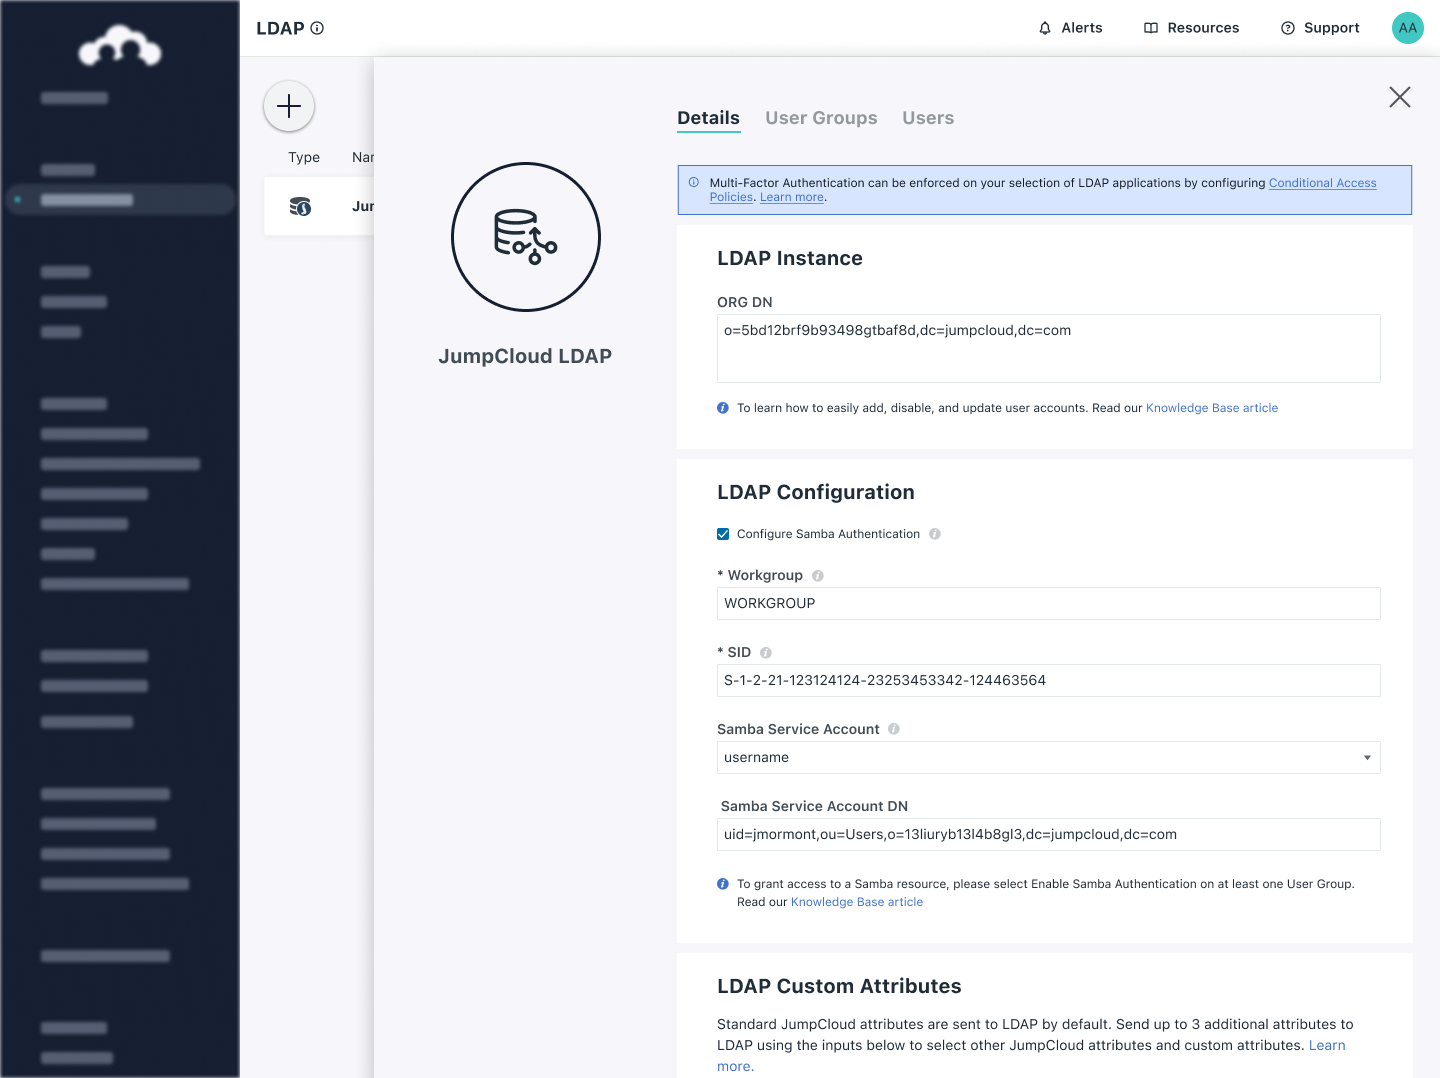Screen dimensions: 1440x1078
Task: Click the info icon beside LDAP title
Action: coord(317,28)
